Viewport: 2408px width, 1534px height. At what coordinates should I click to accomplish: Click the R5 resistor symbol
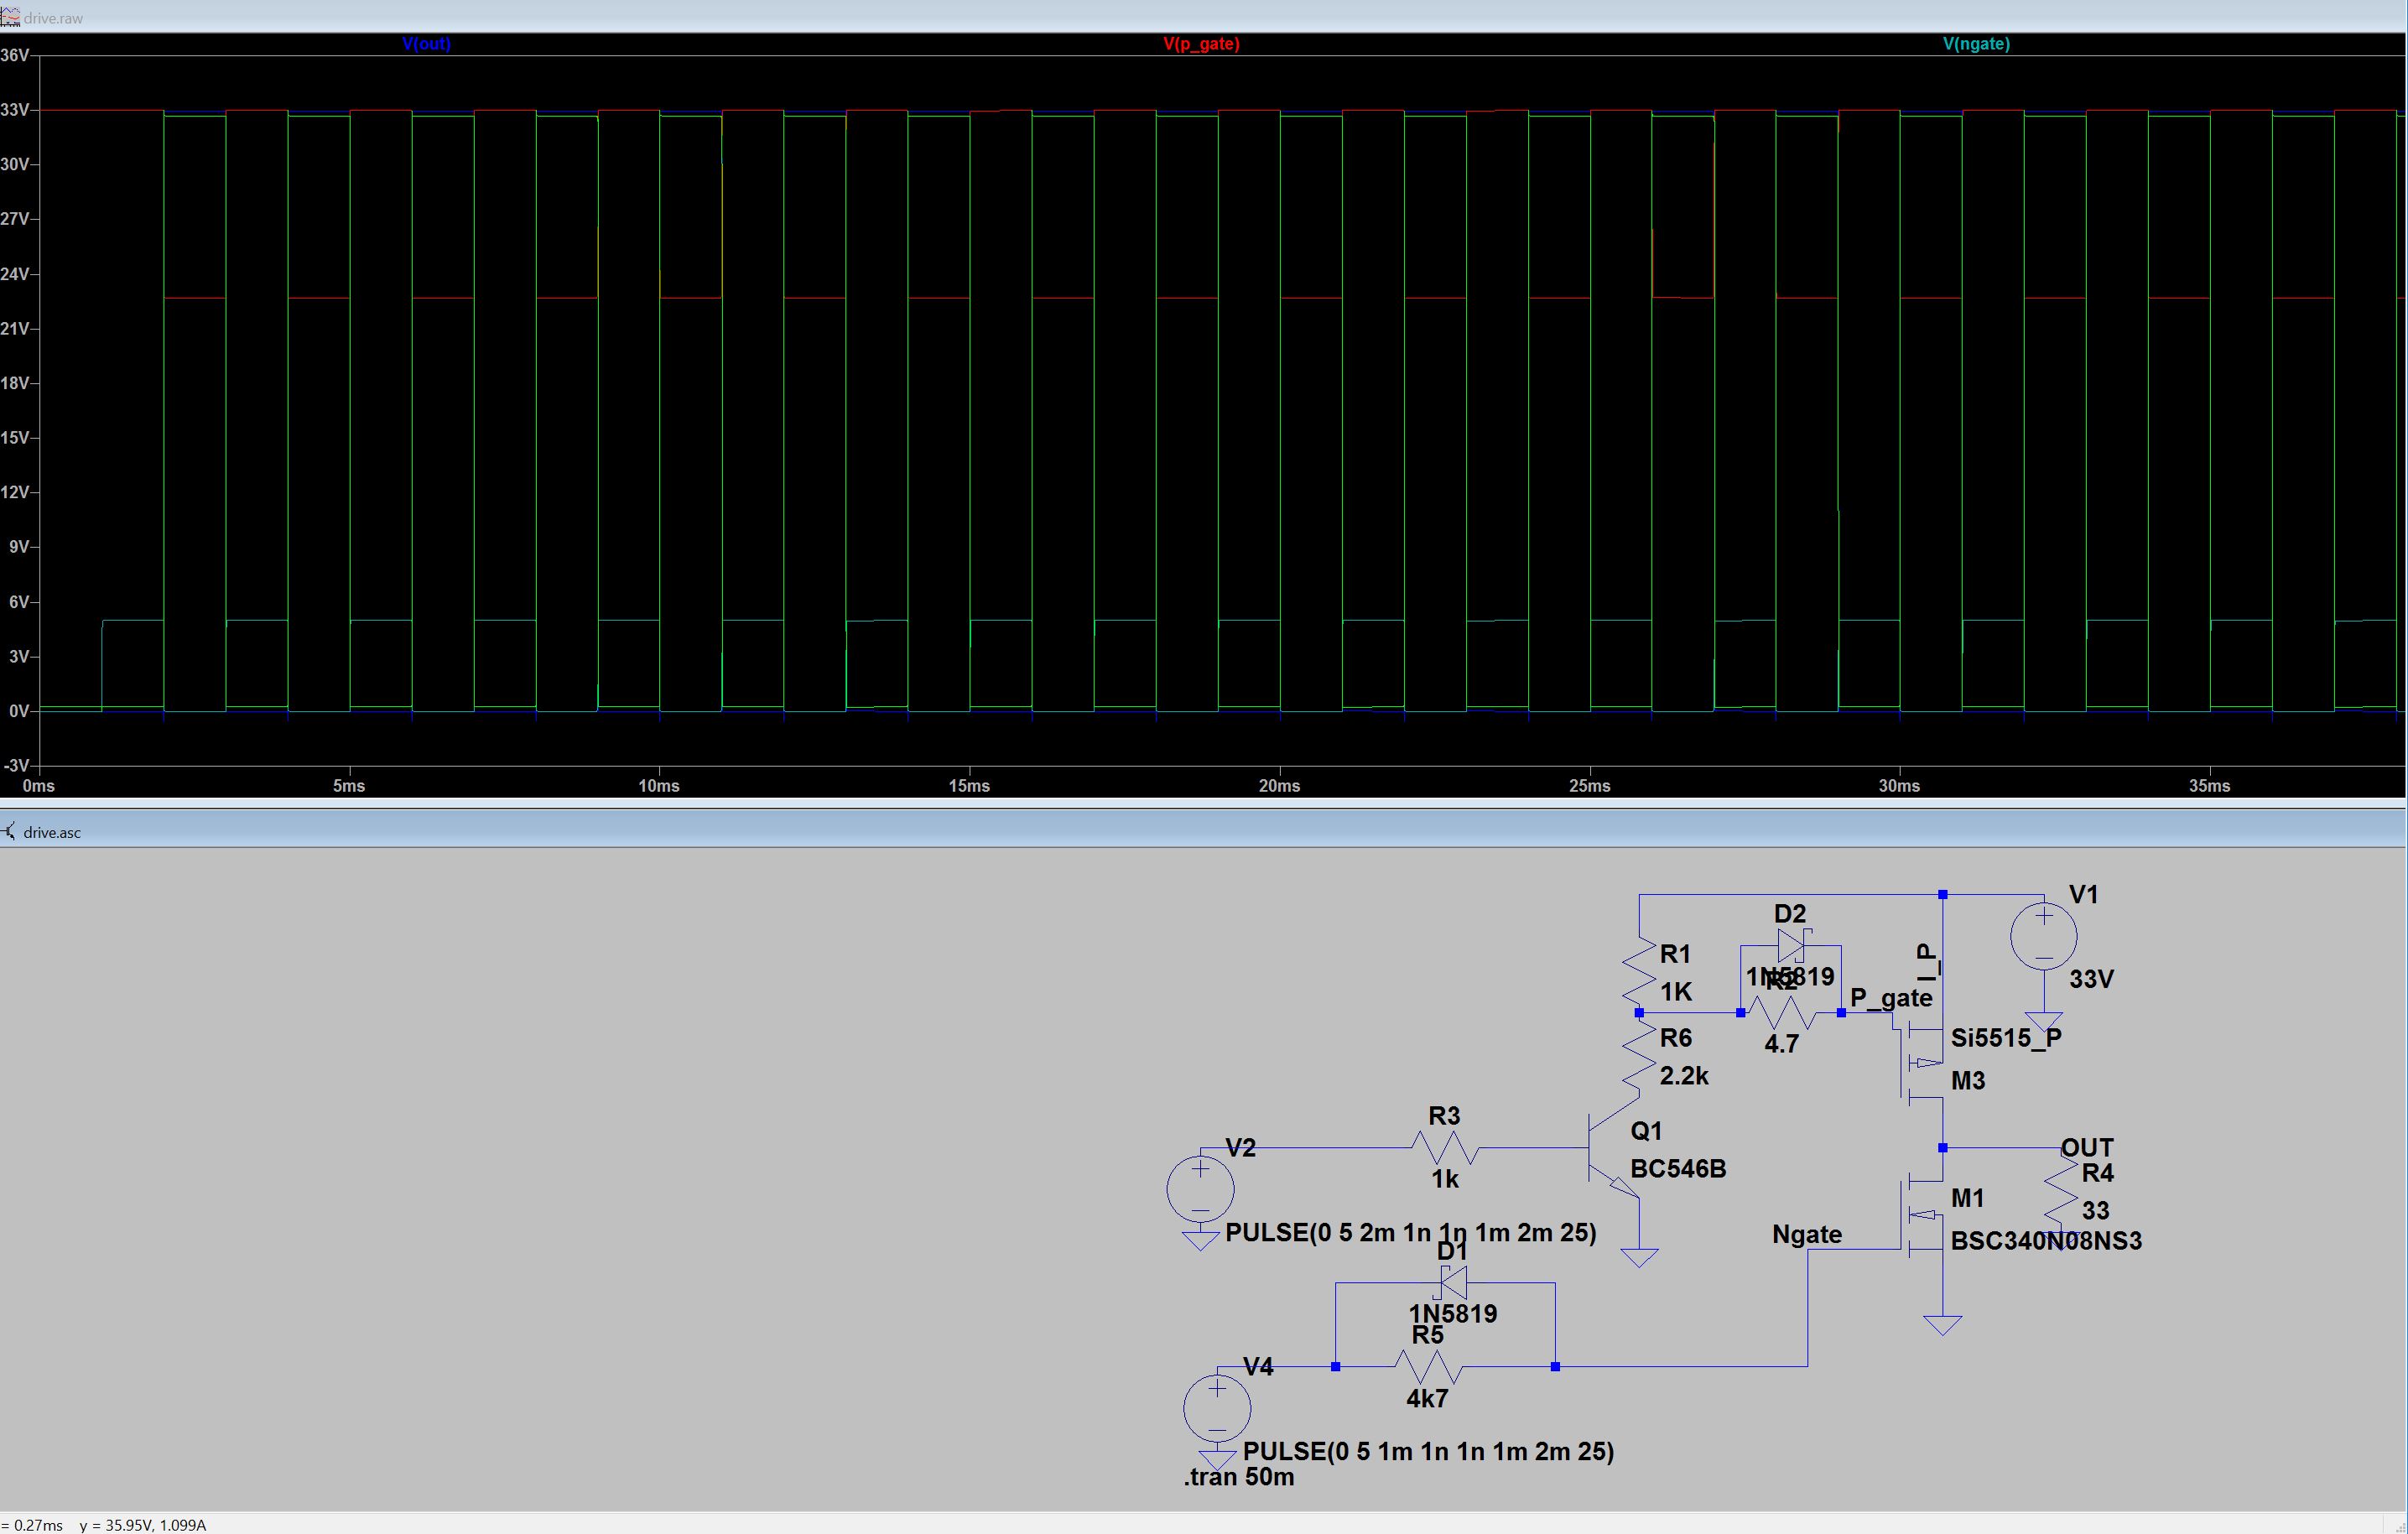point(1428,1366)
